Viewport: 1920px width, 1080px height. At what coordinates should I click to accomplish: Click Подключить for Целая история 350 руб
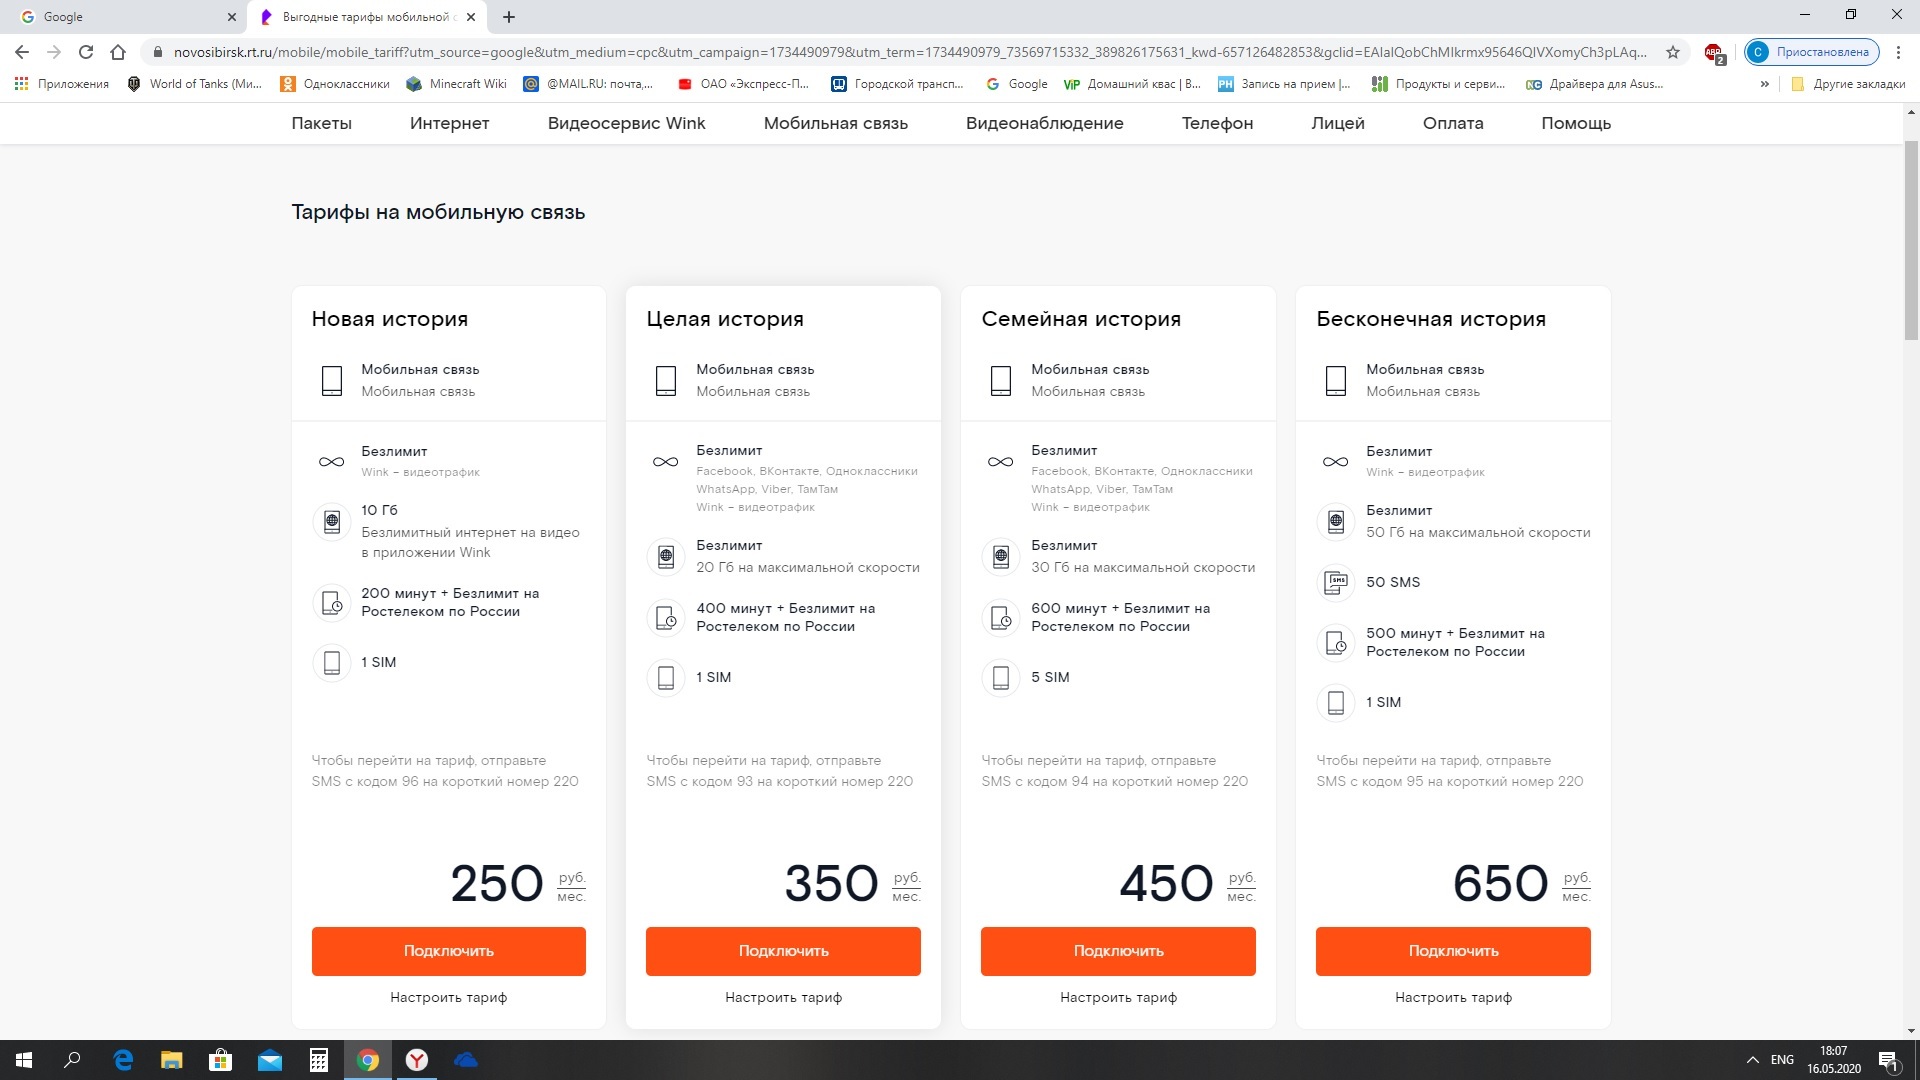point(784,951)
